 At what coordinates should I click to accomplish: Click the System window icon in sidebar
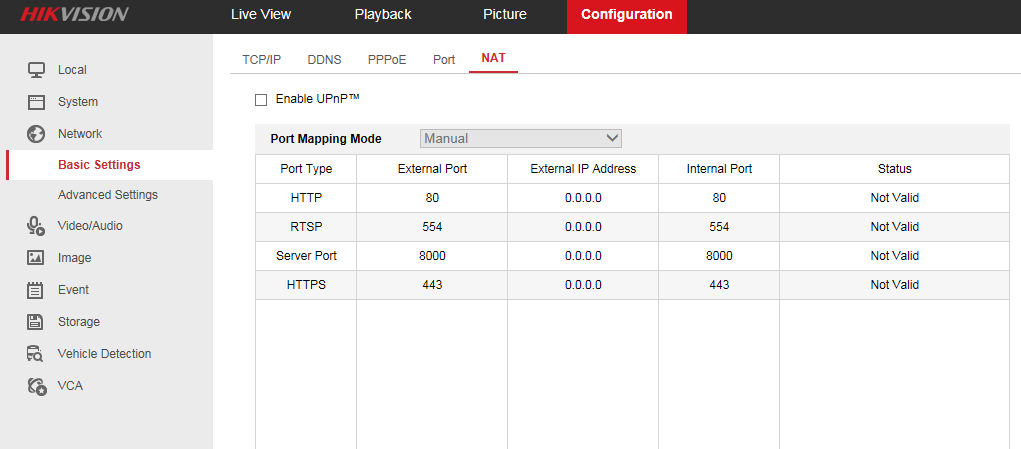36,102
